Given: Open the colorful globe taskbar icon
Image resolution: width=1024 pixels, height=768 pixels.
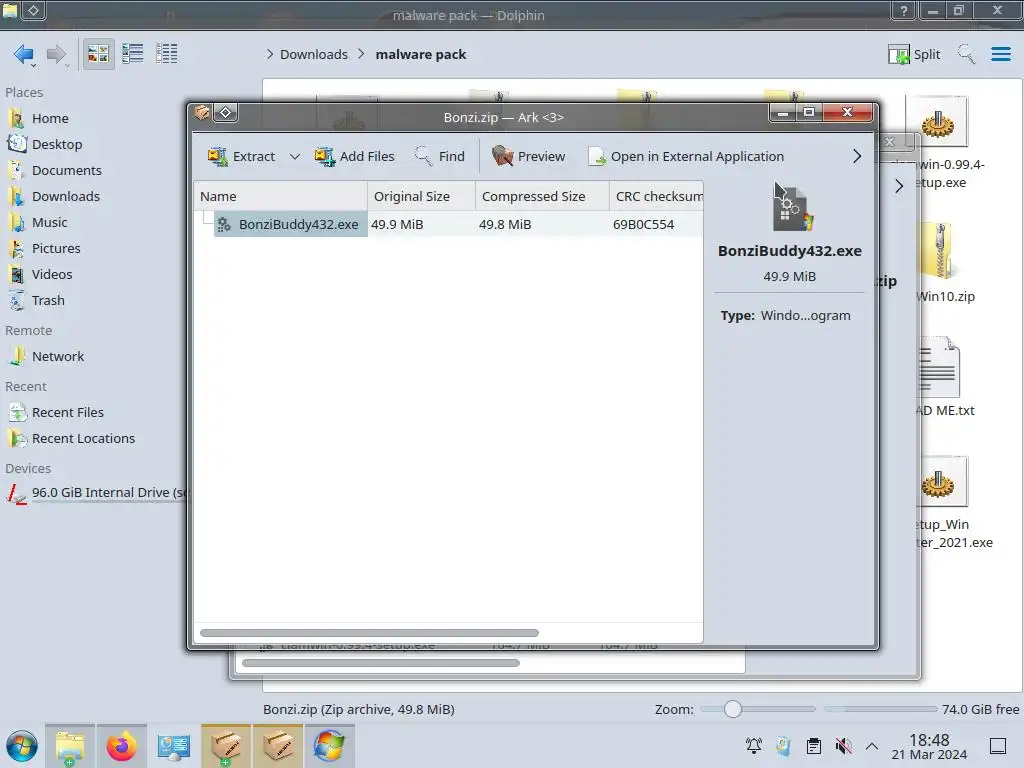Looking at the screenshot, I should 330,746.
